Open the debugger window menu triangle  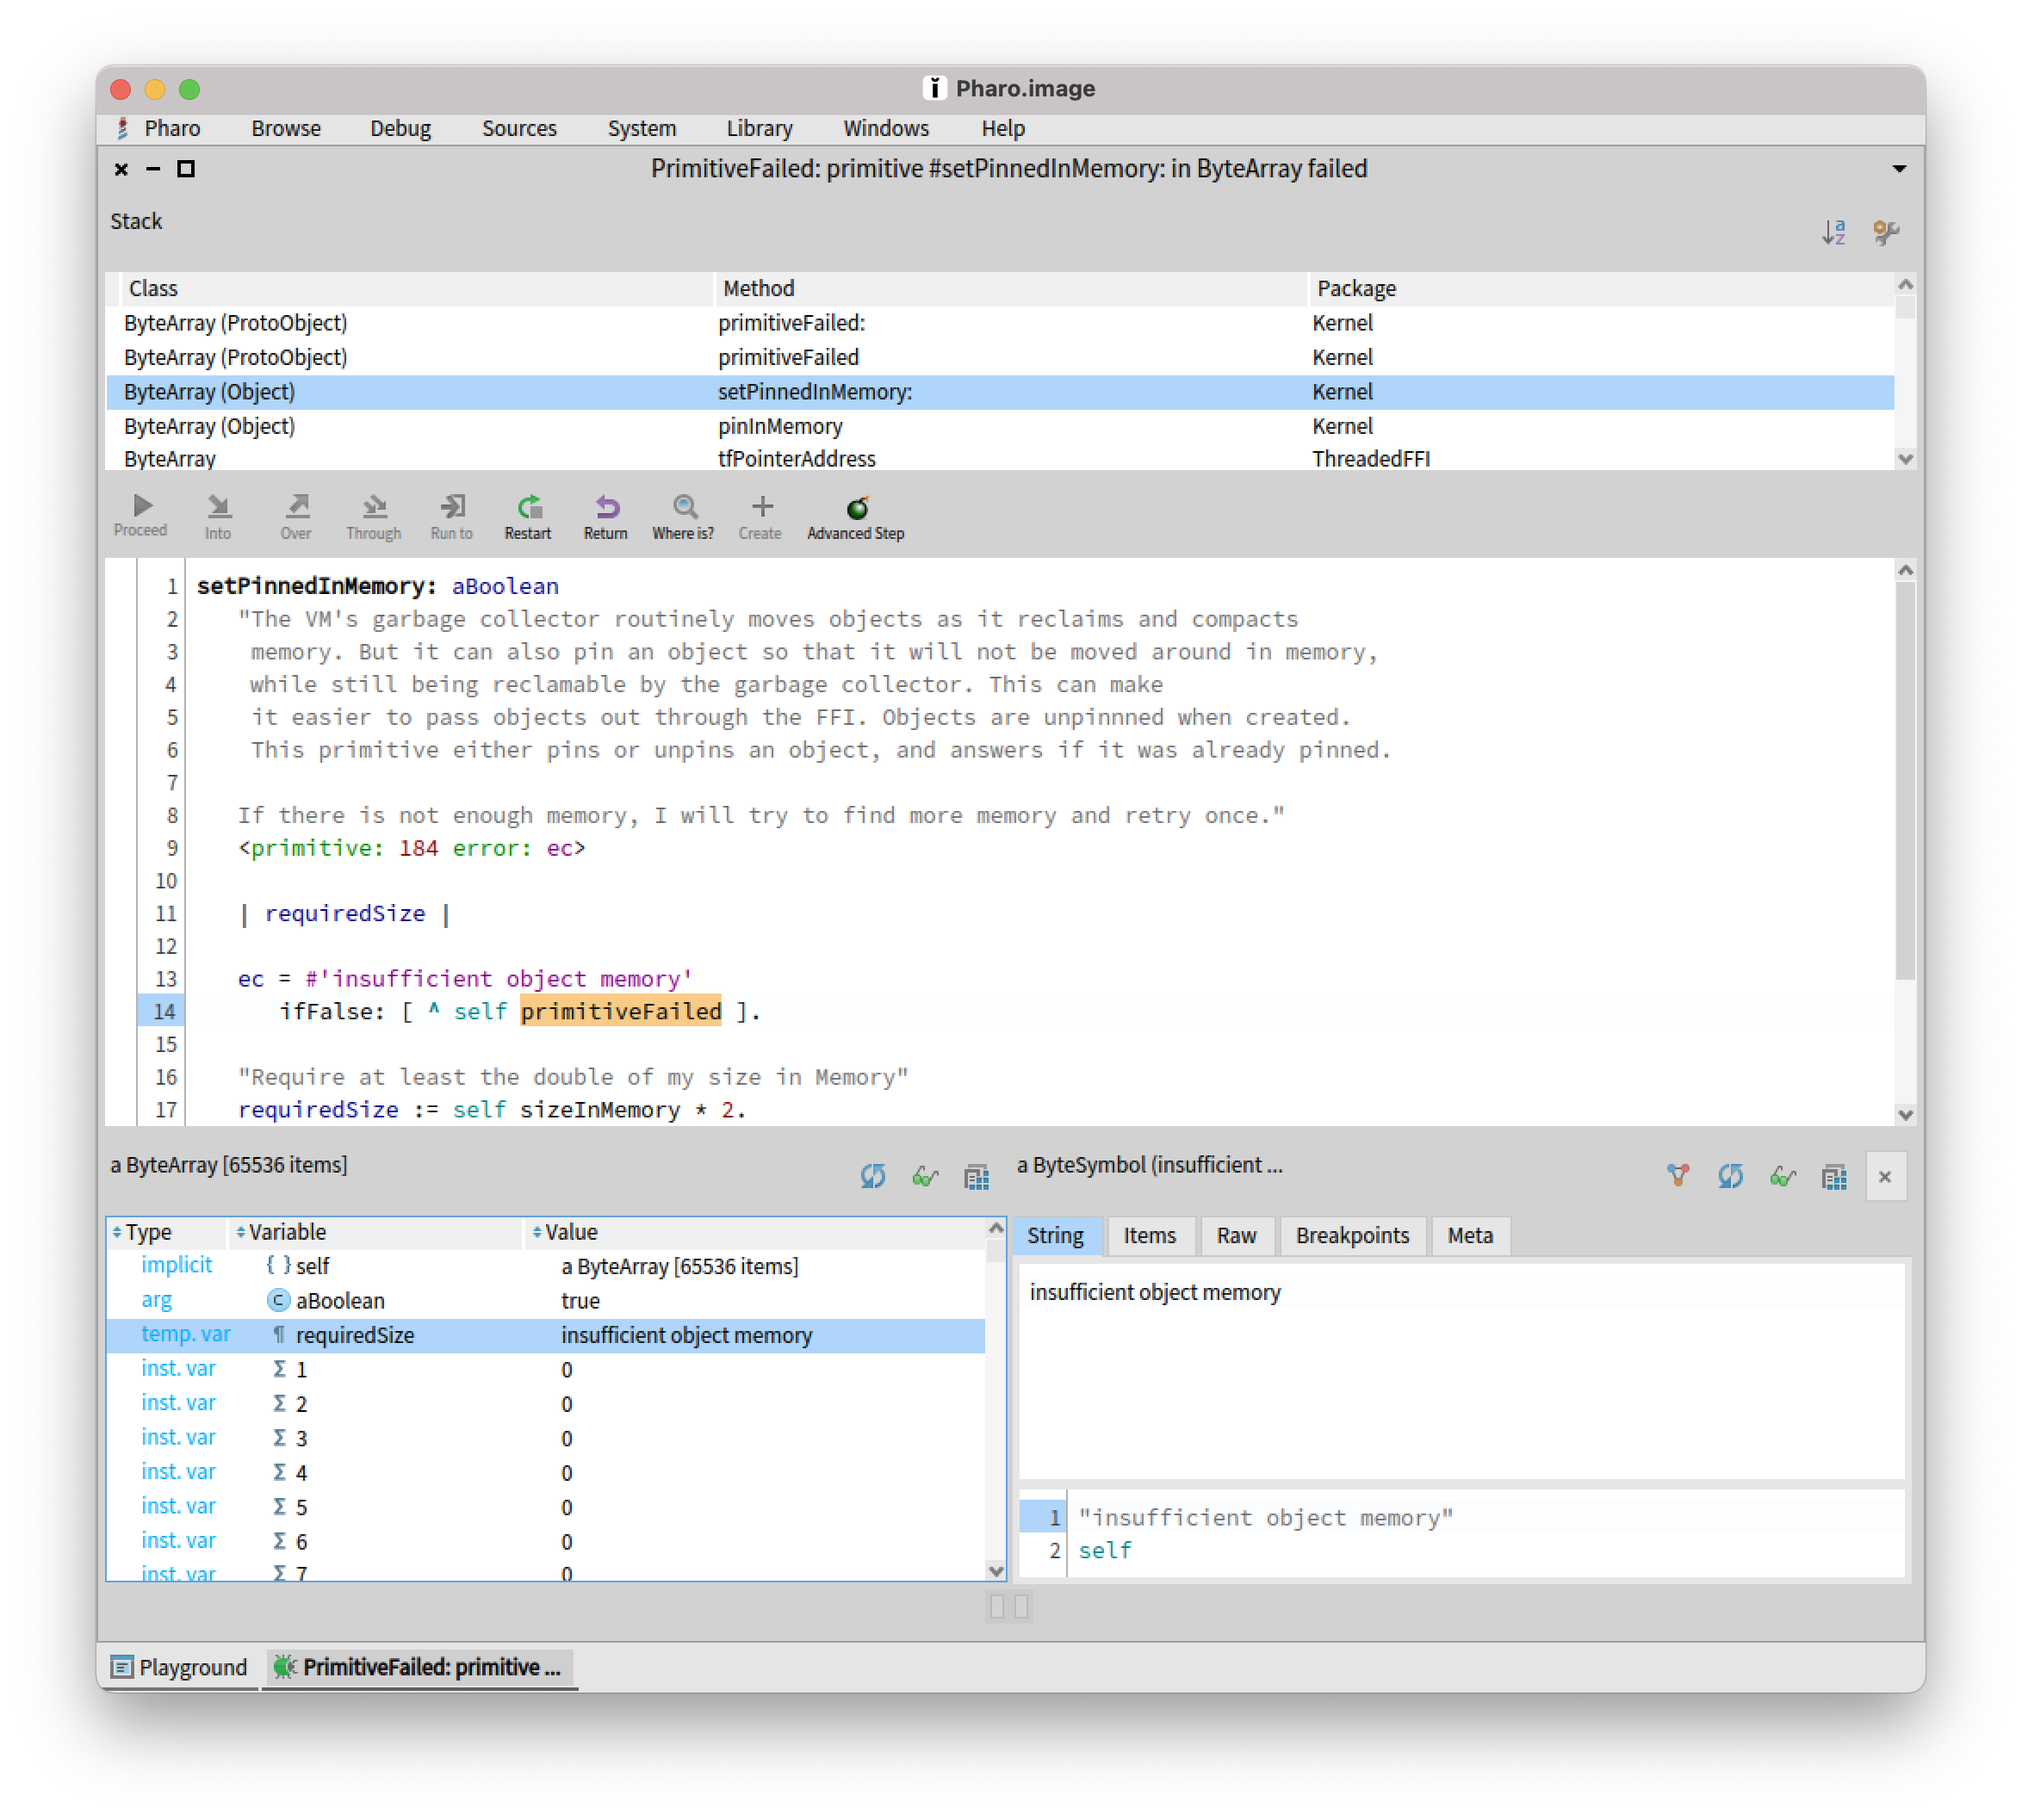(1899, 169)
